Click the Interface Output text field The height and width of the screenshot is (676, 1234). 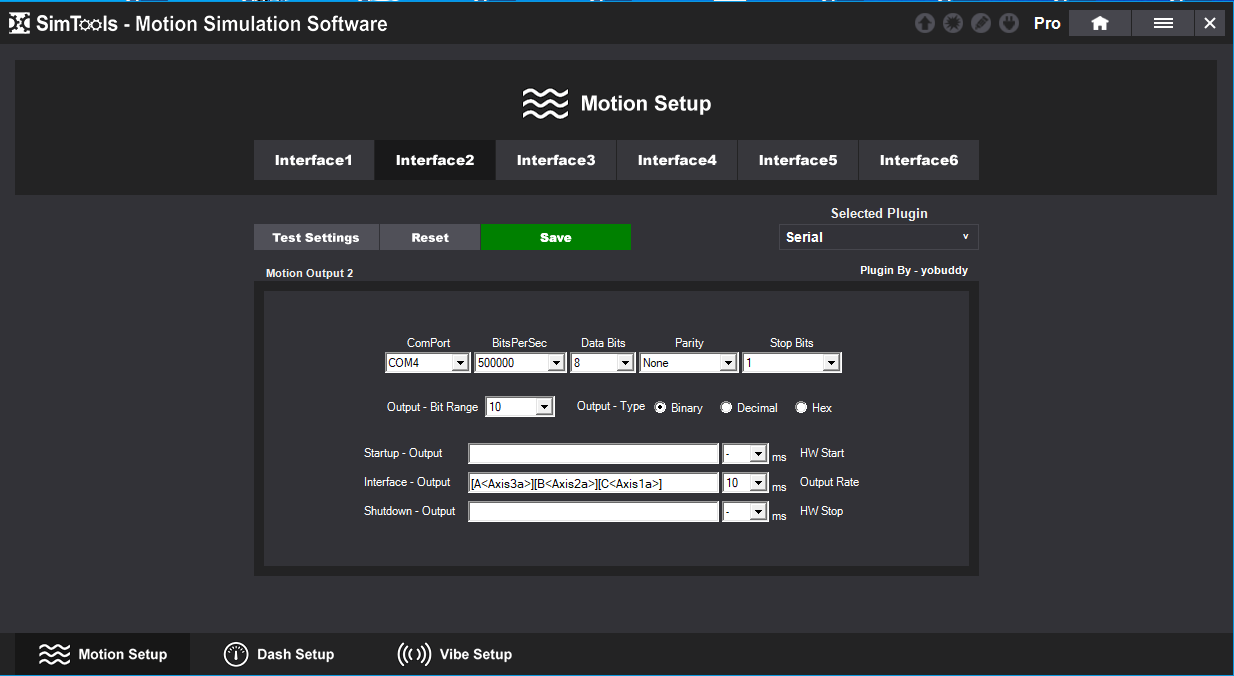pos(594,483)
